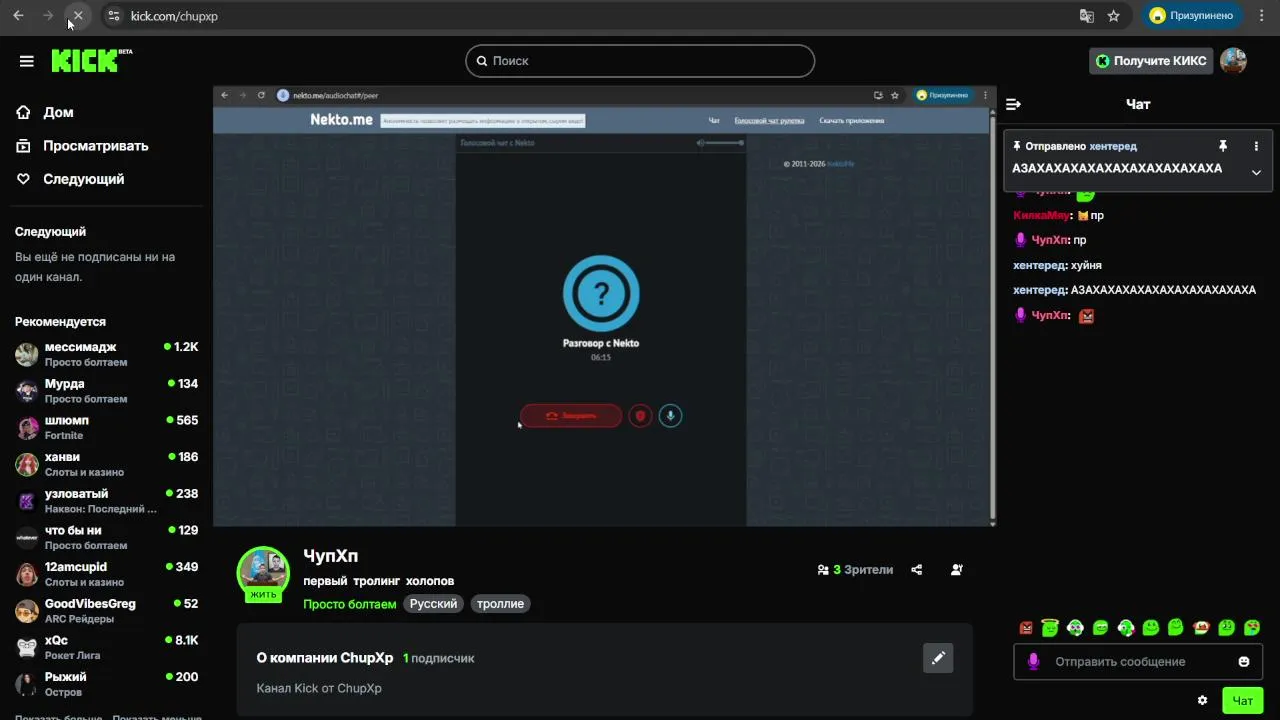1280x720 pixels.
Task: Click the chat message хентеред: хуйня
Action: (x=1057, y=265)
